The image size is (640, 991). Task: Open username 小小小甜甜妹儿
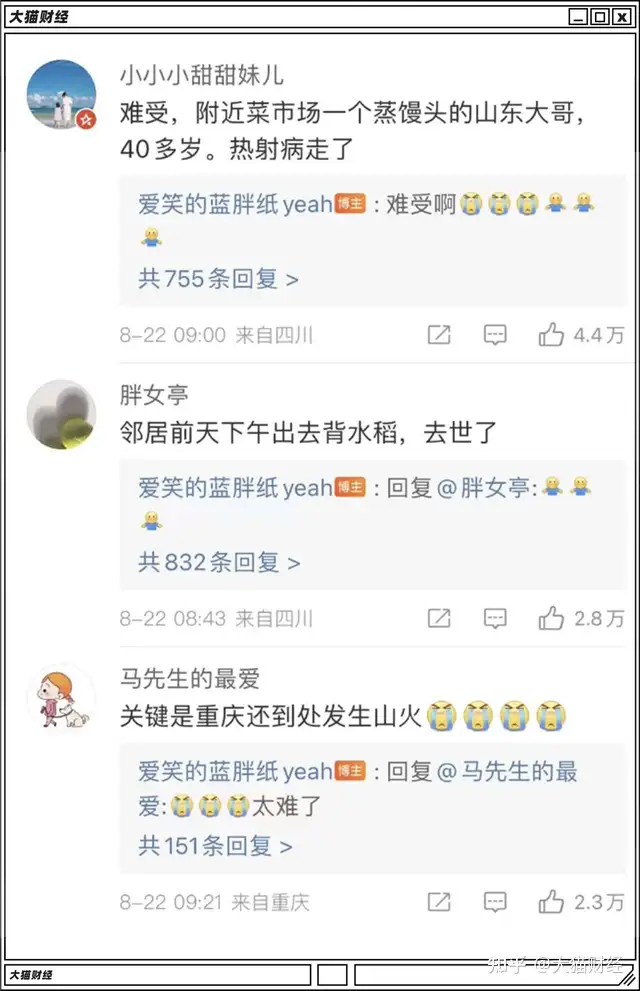[x=202, y=75]
